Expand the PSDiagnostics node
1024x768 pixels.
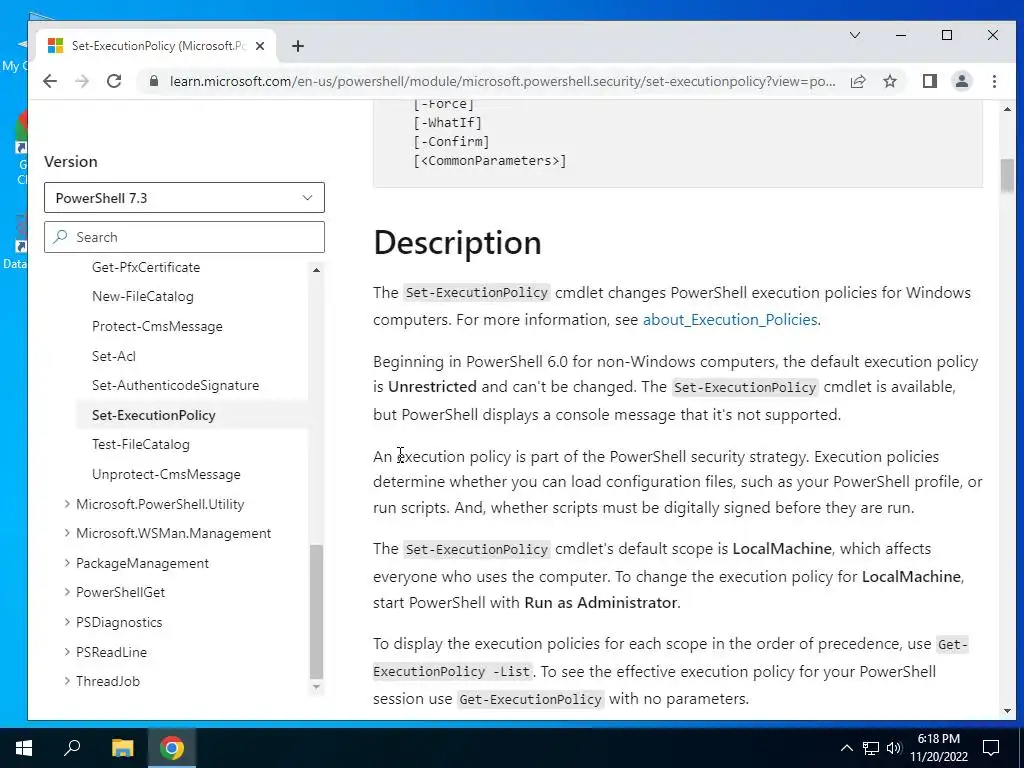67,622
